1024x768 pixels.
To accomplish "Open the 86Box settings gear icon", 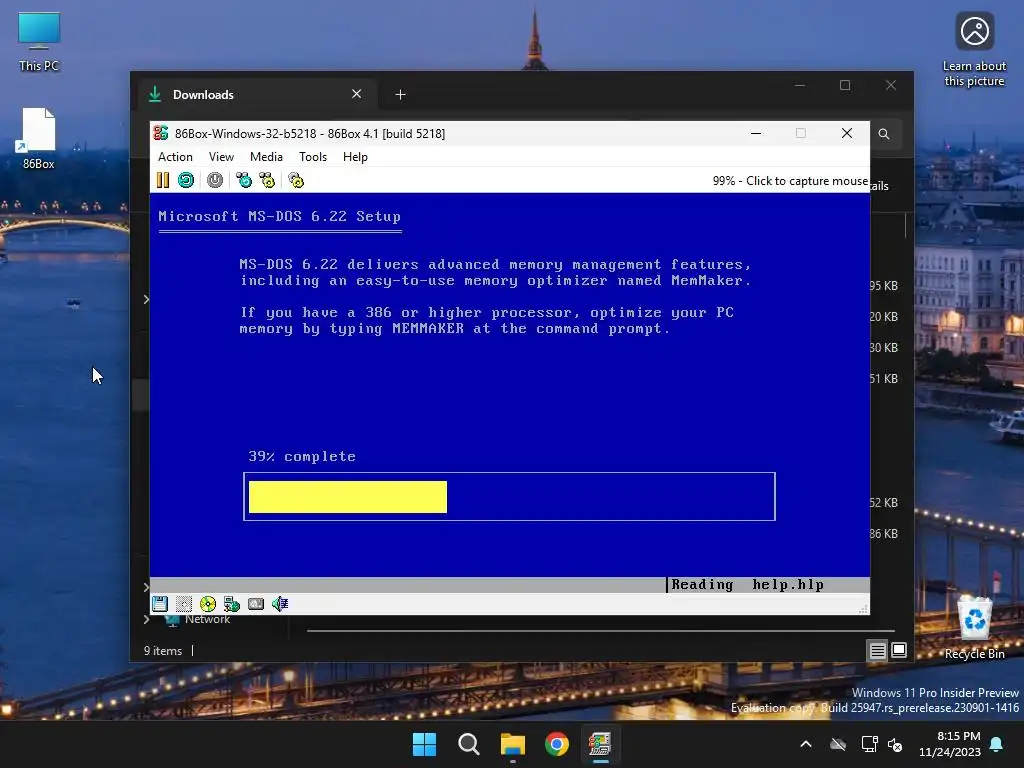I will click(296, 180).
